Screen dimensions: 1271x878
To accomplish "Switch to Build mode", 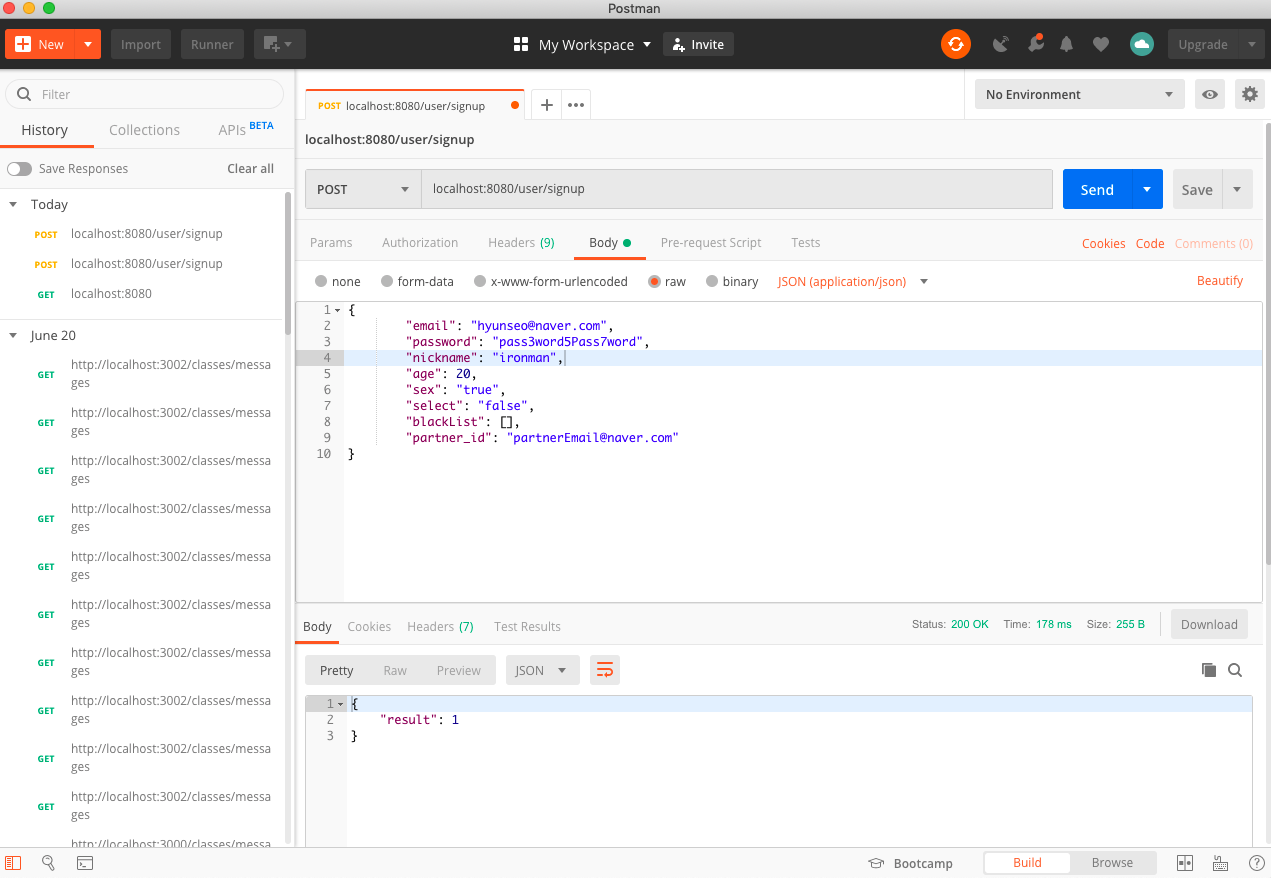I will (1027, 862).
